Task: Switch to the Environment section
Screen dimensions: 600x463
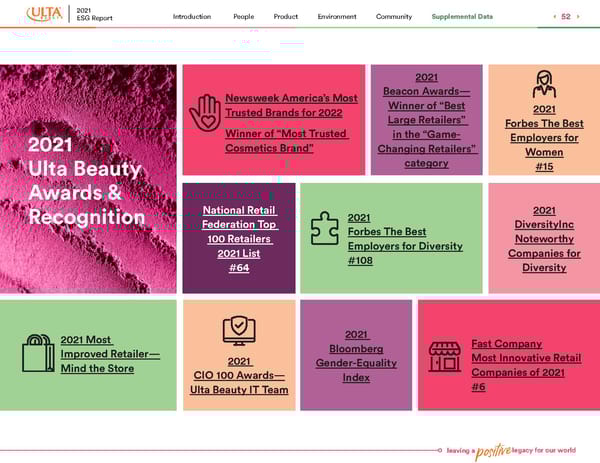Action: coord(337,17)
